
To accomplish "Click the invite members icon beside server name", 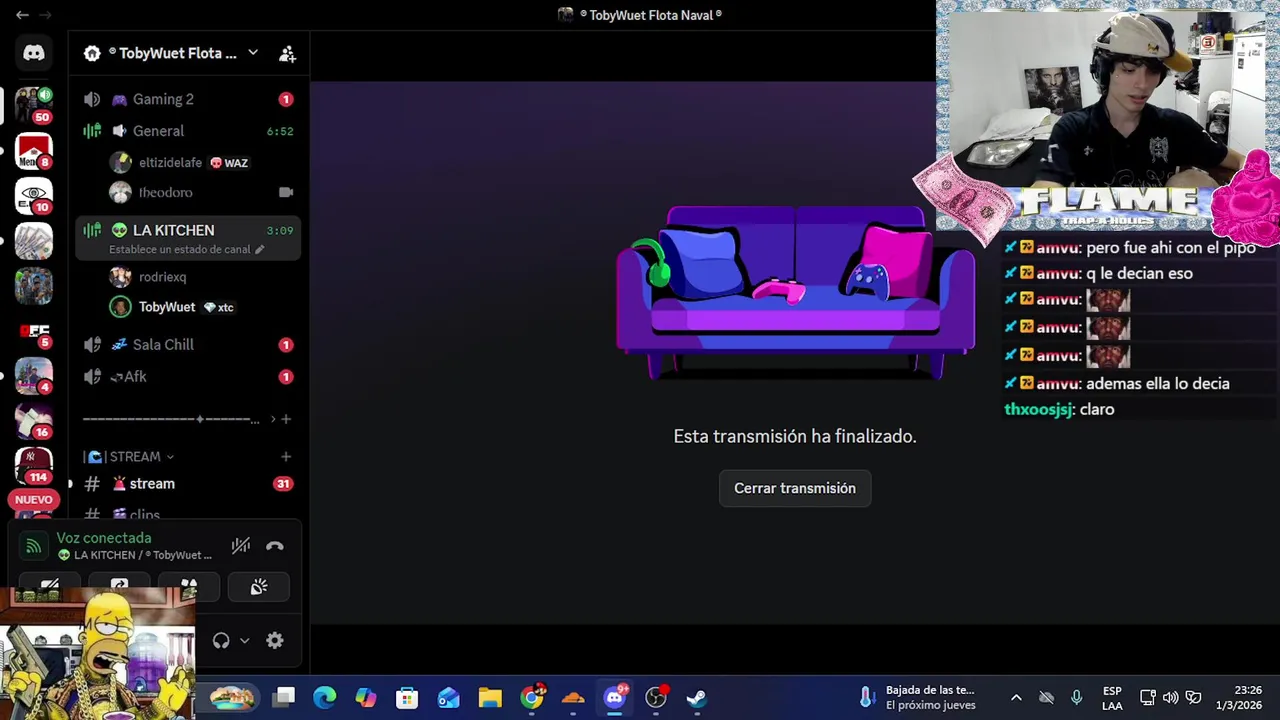I will tap(287, 54).
